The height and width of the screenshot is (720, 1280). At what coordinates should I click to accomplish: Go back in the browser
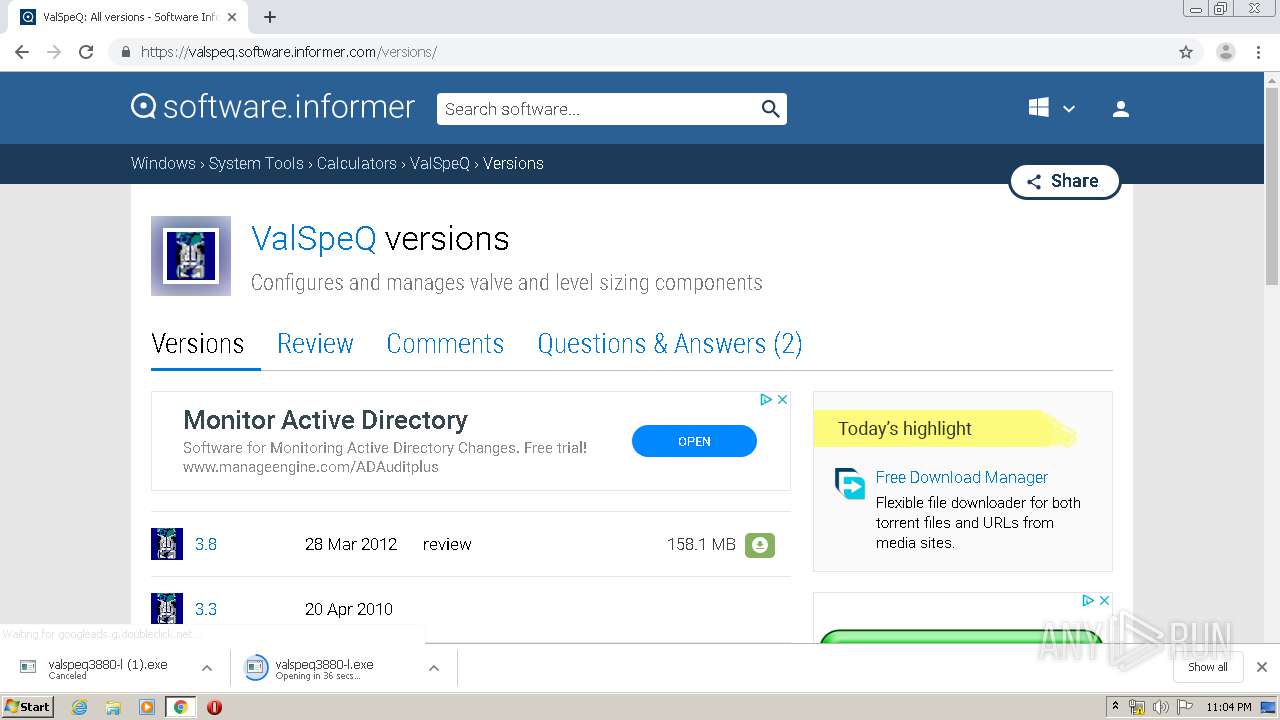(x=22, y=52)
